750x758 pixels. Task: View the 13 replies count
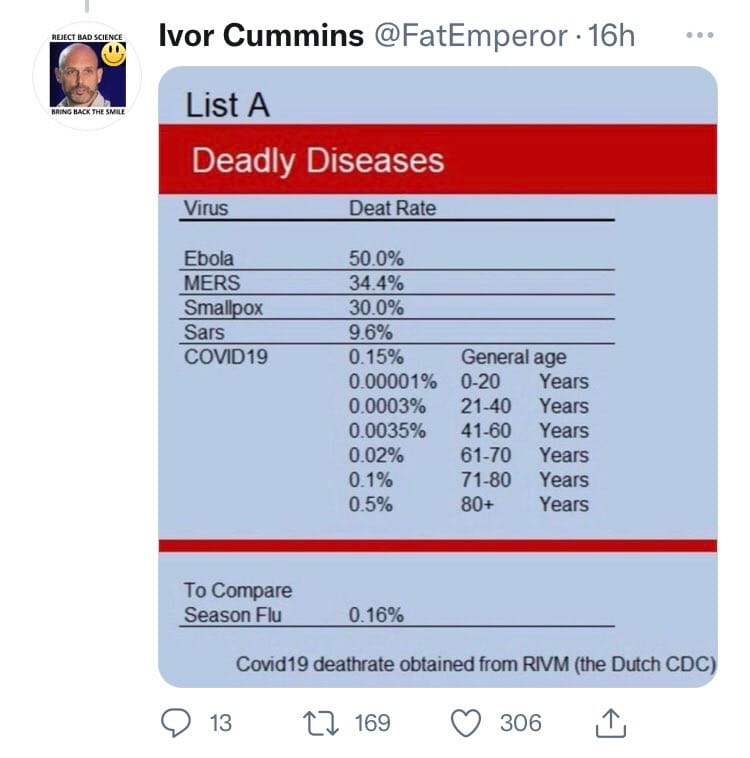pyautogui.click(x=221, y=723)
